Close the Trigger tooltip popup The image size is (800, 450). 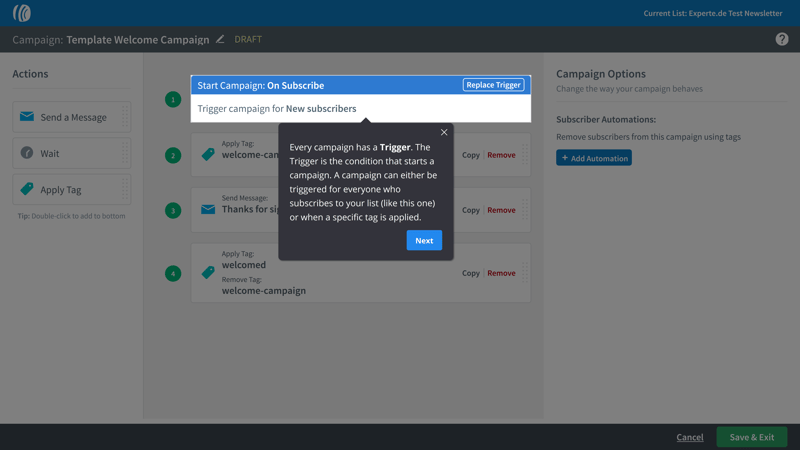[444, 132]
